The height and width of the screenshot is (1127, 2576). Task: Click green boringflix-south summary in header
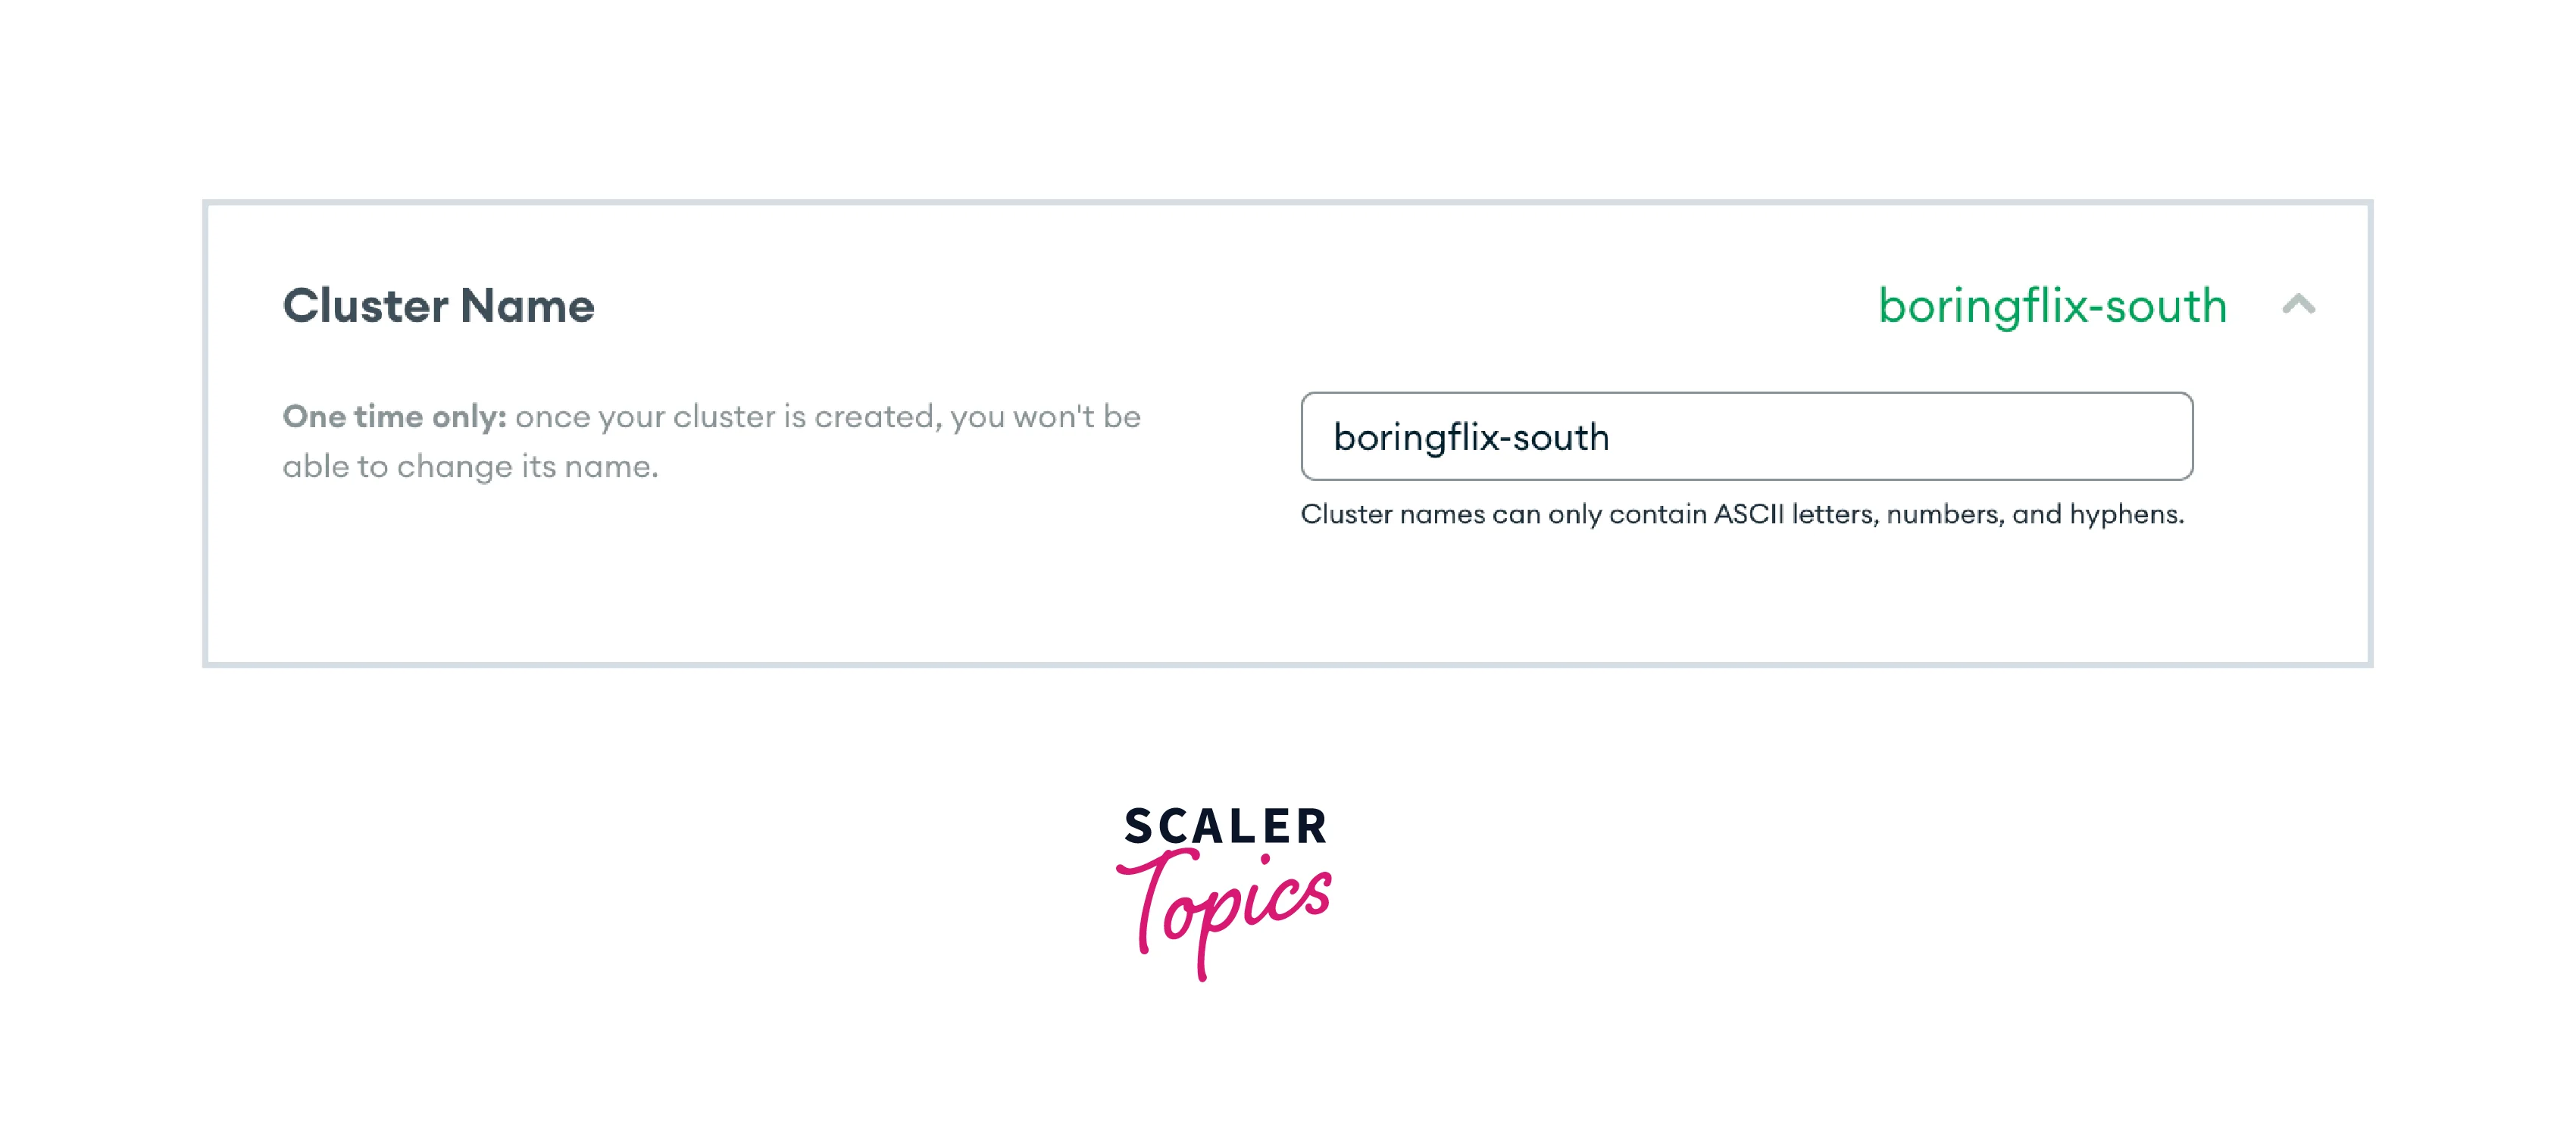coord(2052,305)
